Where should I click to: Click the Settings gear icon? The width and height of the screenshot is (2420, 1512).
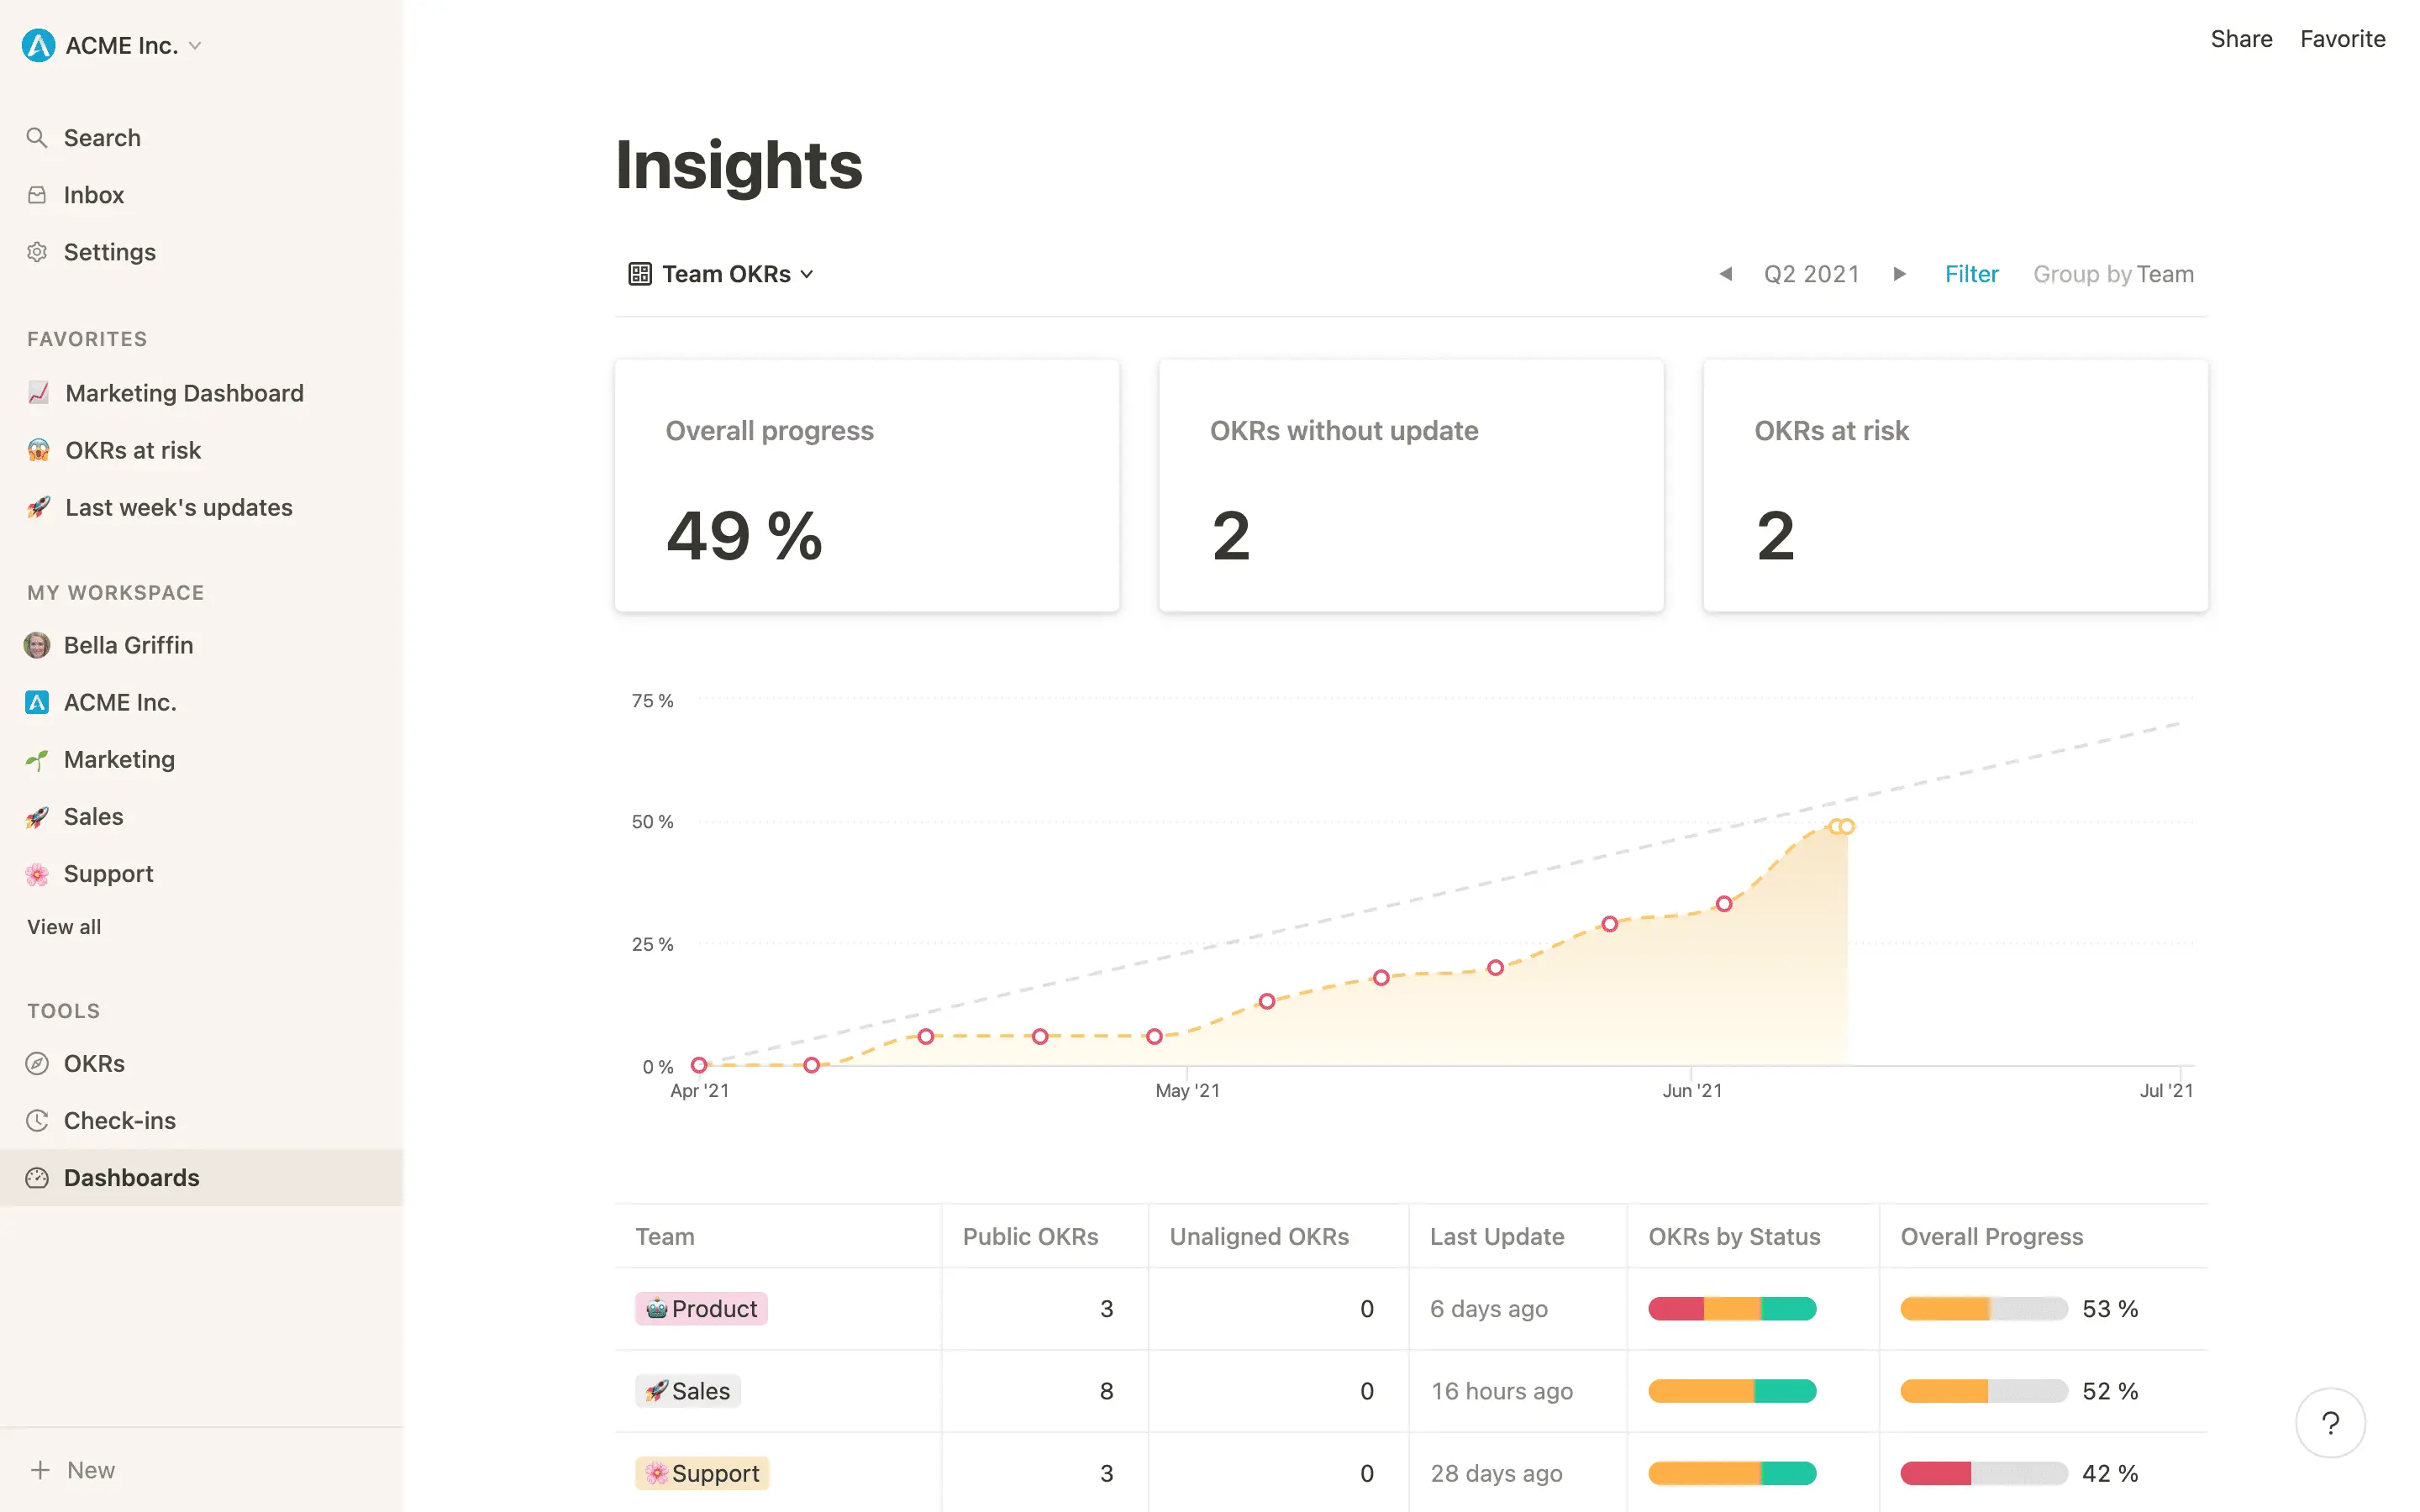[x=37, y=252]
